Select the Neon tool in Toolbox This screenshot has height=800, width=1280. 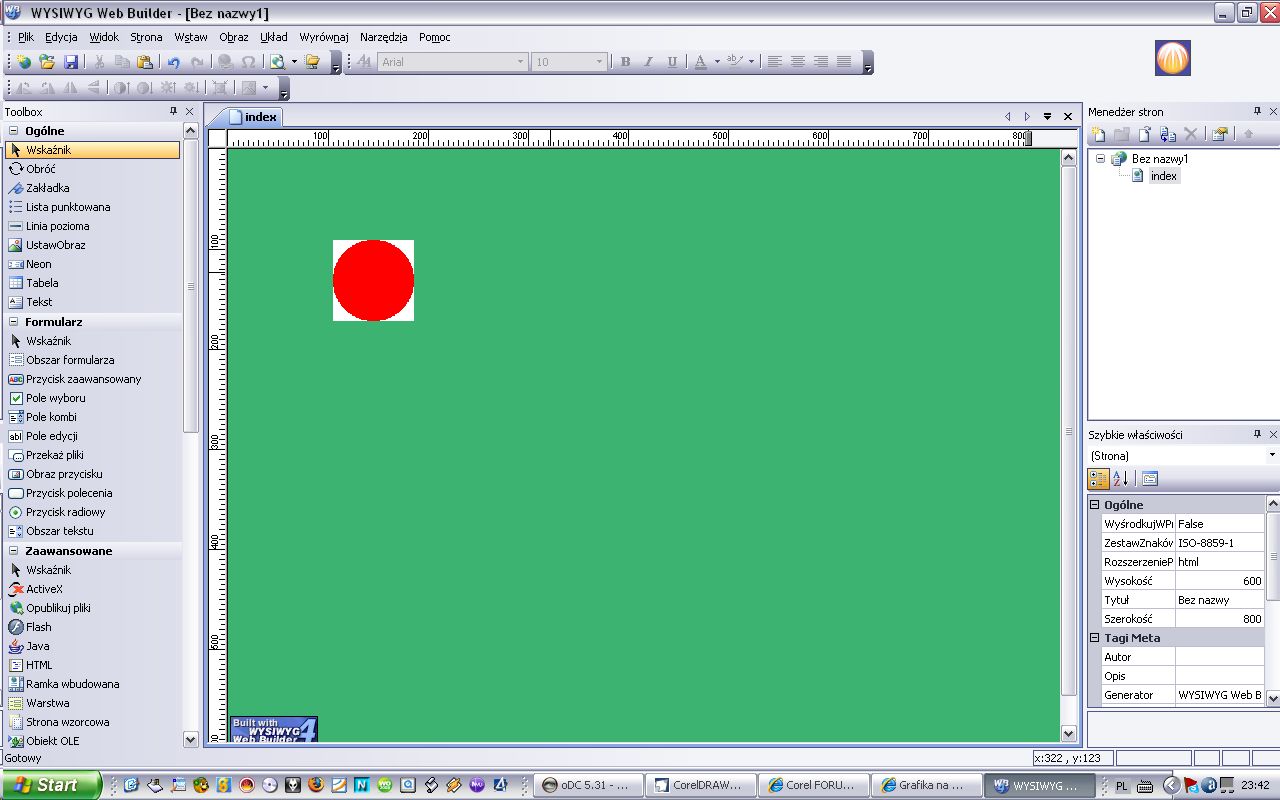click(39, 264)
